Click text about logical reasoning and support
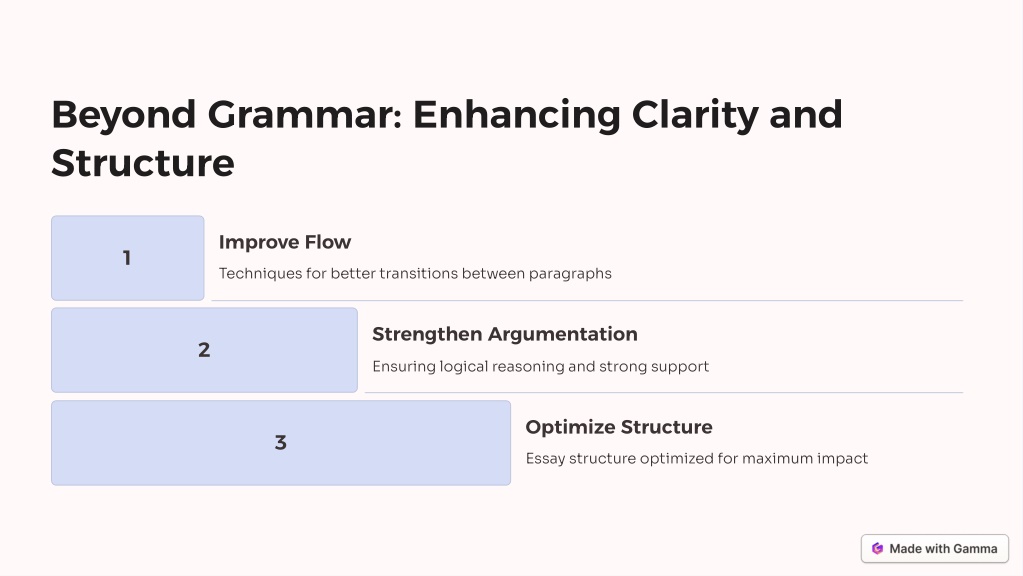This screenshot has height=576, width=1023. (540, 366)
